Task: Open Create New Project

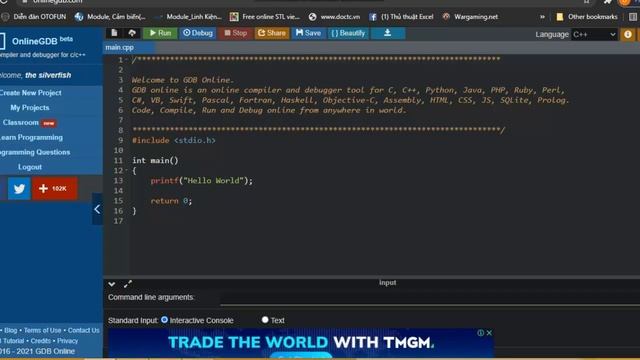Action: click(x=30, y=93)
